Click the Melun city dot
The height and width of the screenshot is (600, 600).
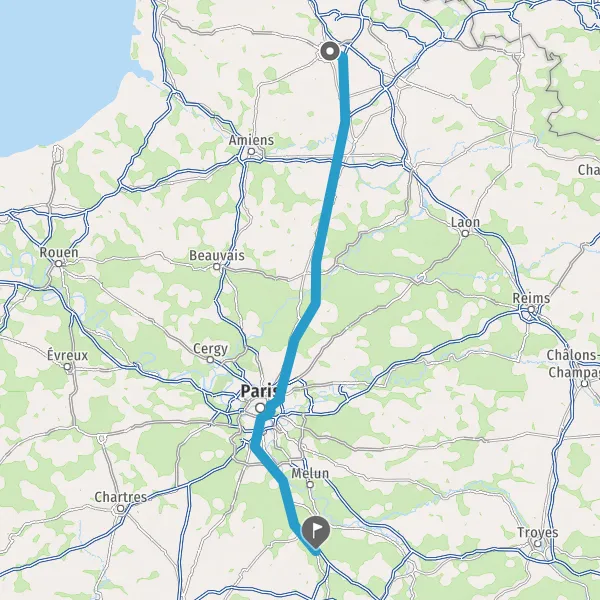click(310, 485)
